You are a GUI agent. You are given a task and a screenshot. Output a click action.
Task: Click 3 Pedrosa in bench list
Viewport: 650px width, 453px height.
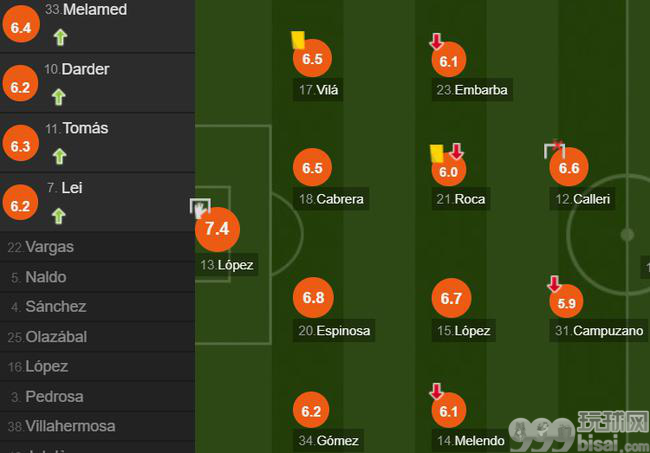(97, 396)
